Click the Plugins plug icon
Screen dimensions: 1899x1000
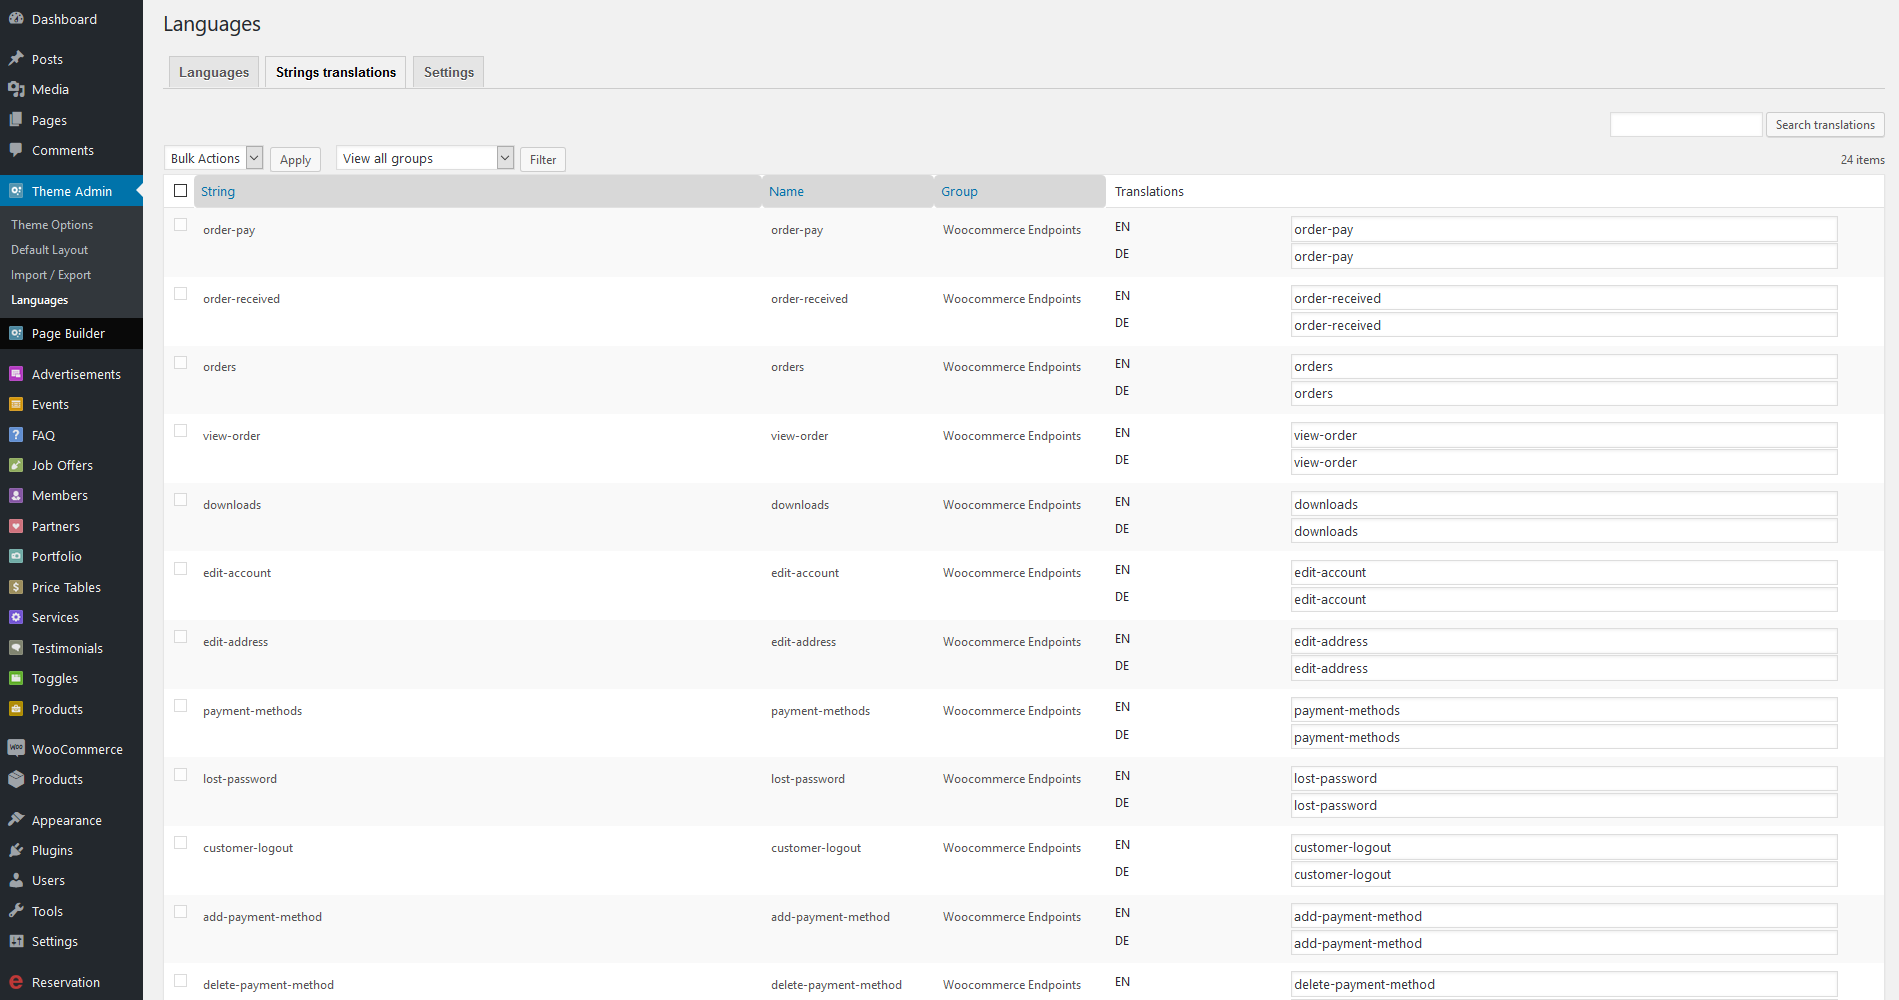coord(16,850)
